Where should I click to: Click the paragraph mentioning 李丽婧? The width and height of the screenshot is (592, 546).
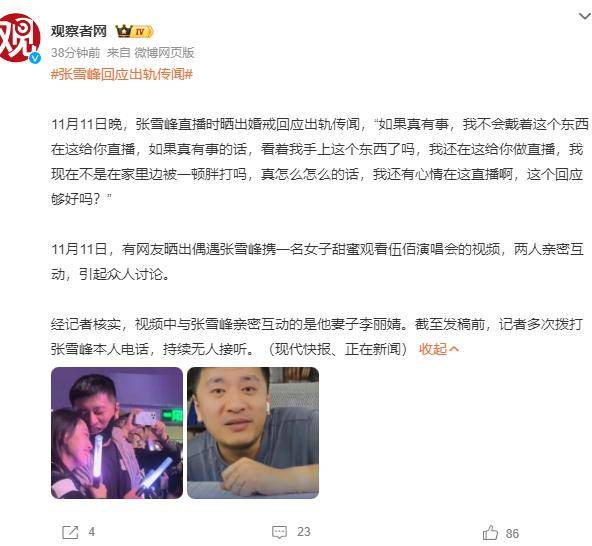coord(317,337)
